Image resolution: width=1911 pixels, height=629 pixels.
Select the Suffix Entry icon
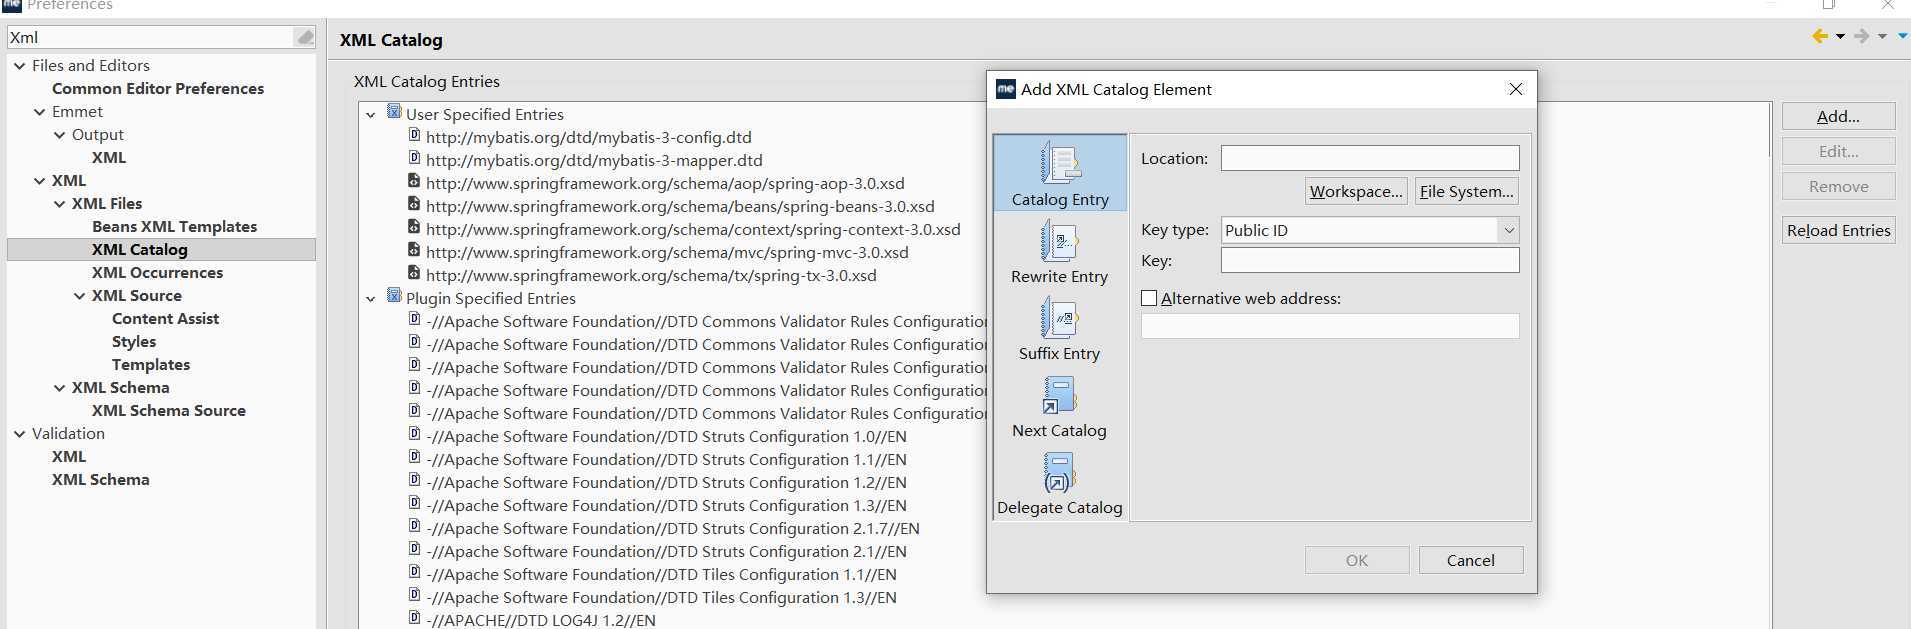1059,318
